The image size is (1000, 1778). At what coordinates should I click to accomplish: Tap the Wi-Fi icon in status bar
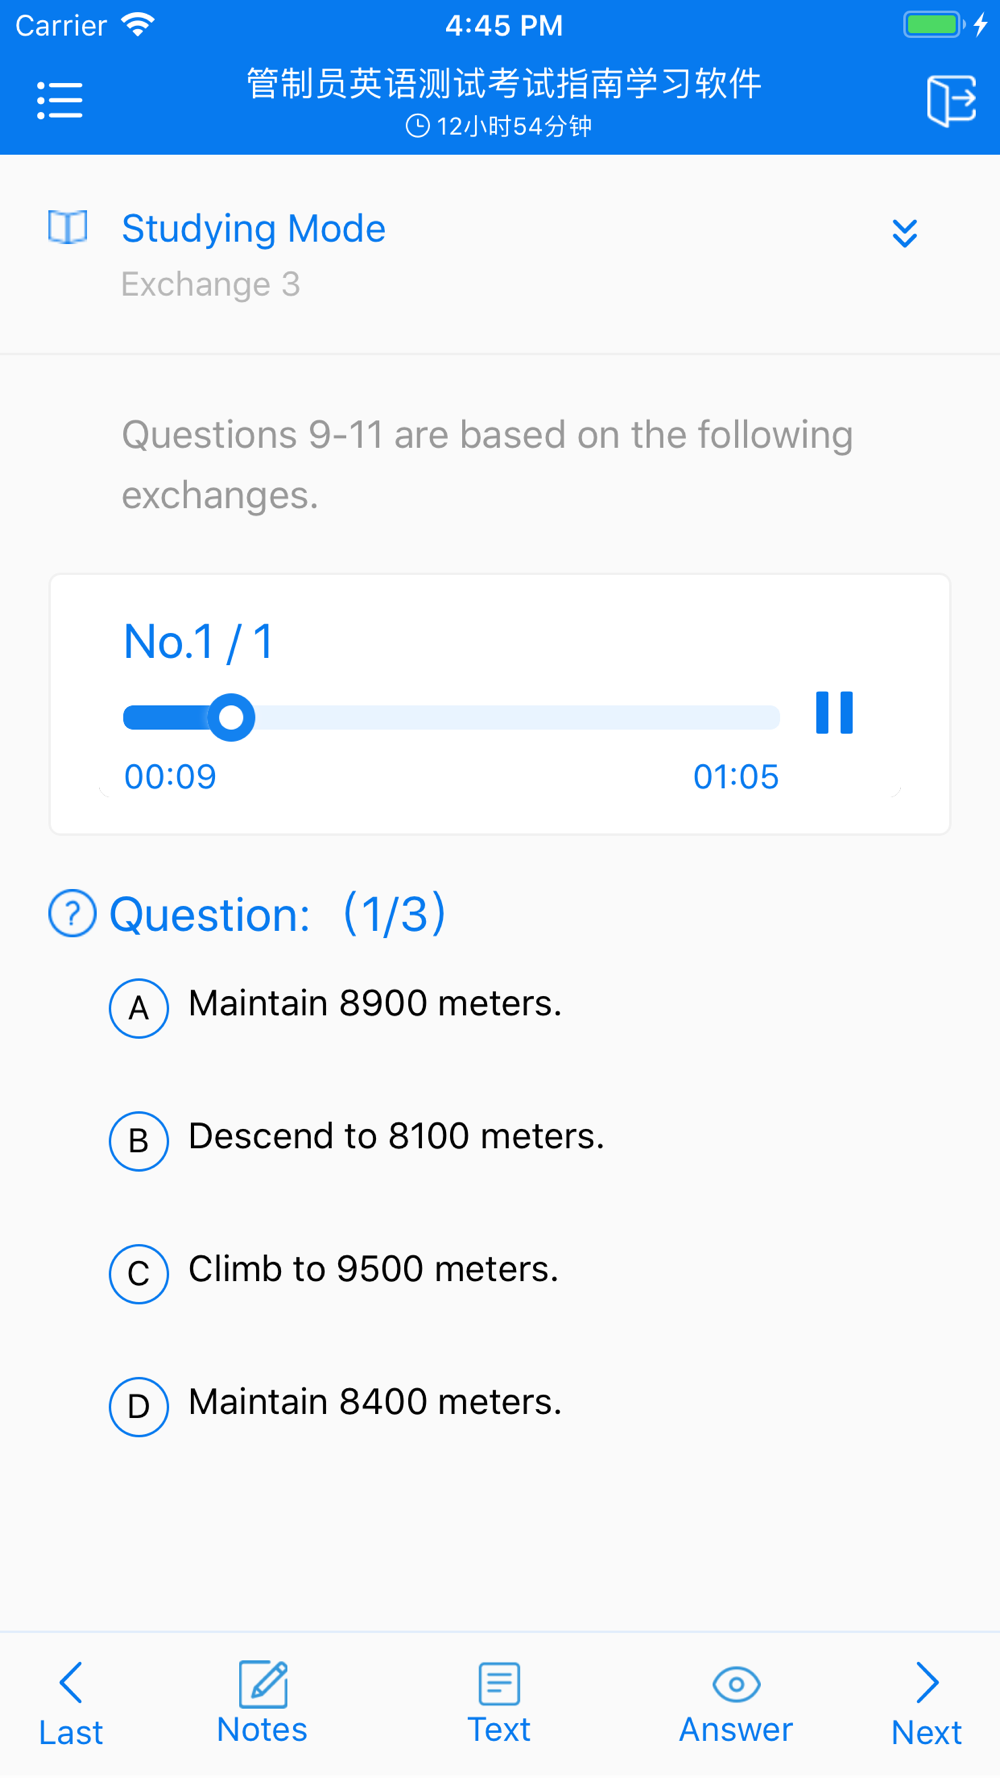(138, 24)
